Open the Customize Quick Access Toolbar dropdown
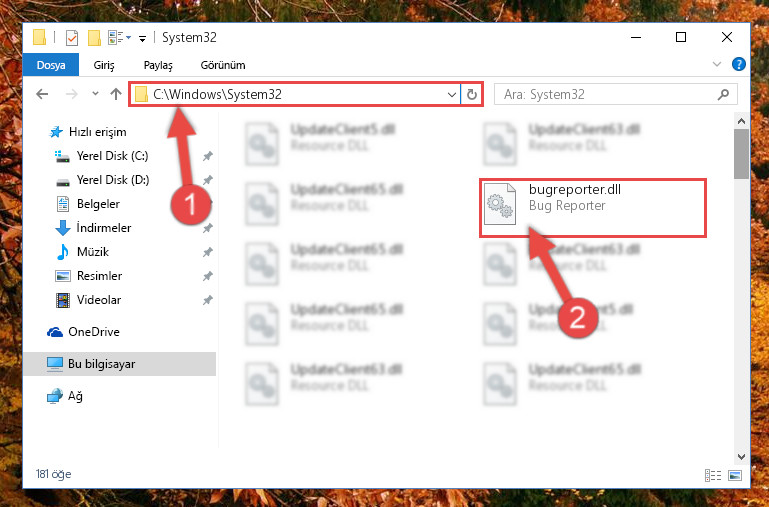 (x=142, y=38)
